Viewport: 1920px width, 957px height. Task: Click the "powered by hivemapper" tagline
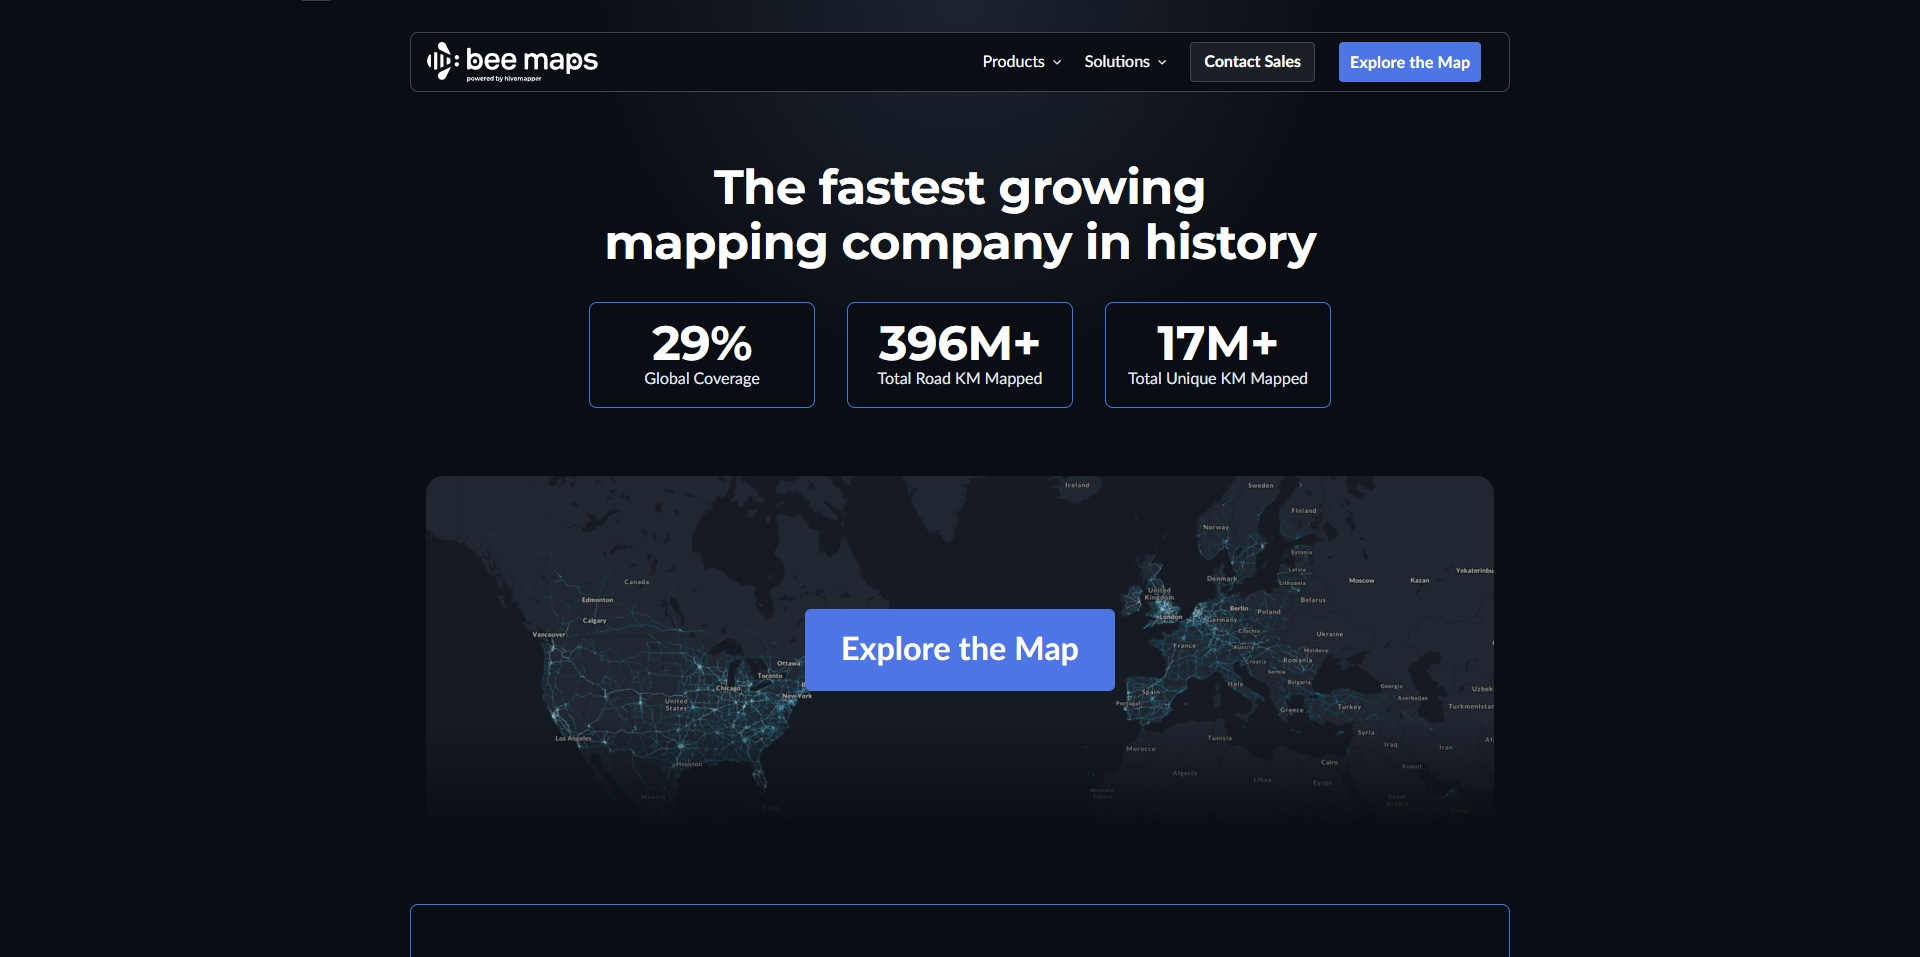point(504,79)
